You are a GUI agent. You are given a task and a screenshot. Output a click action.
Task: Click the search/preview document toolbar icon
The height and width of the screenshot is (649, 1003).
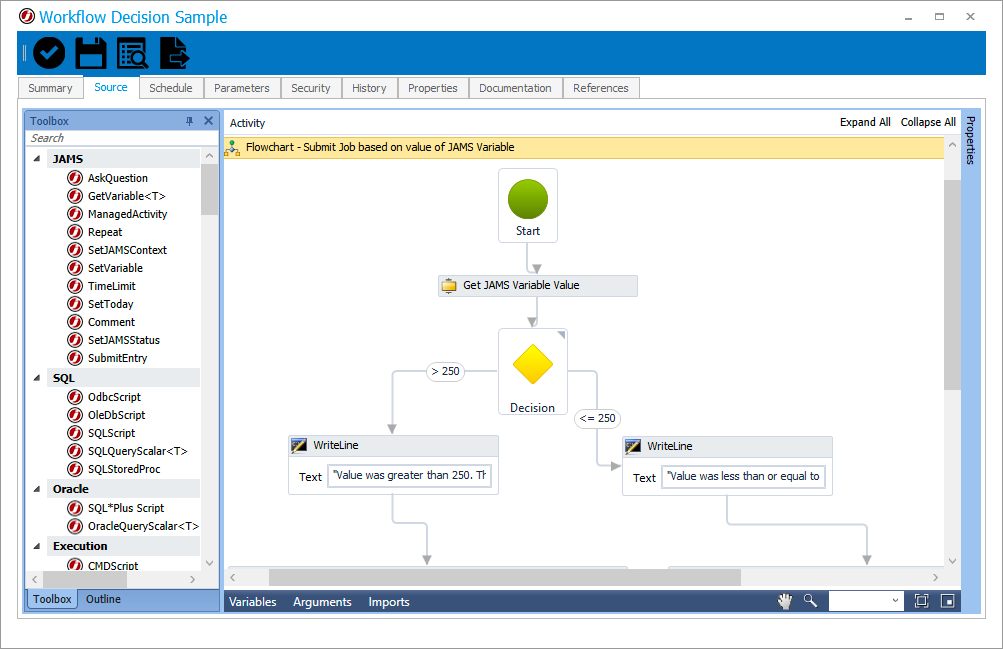pos(132,53)
